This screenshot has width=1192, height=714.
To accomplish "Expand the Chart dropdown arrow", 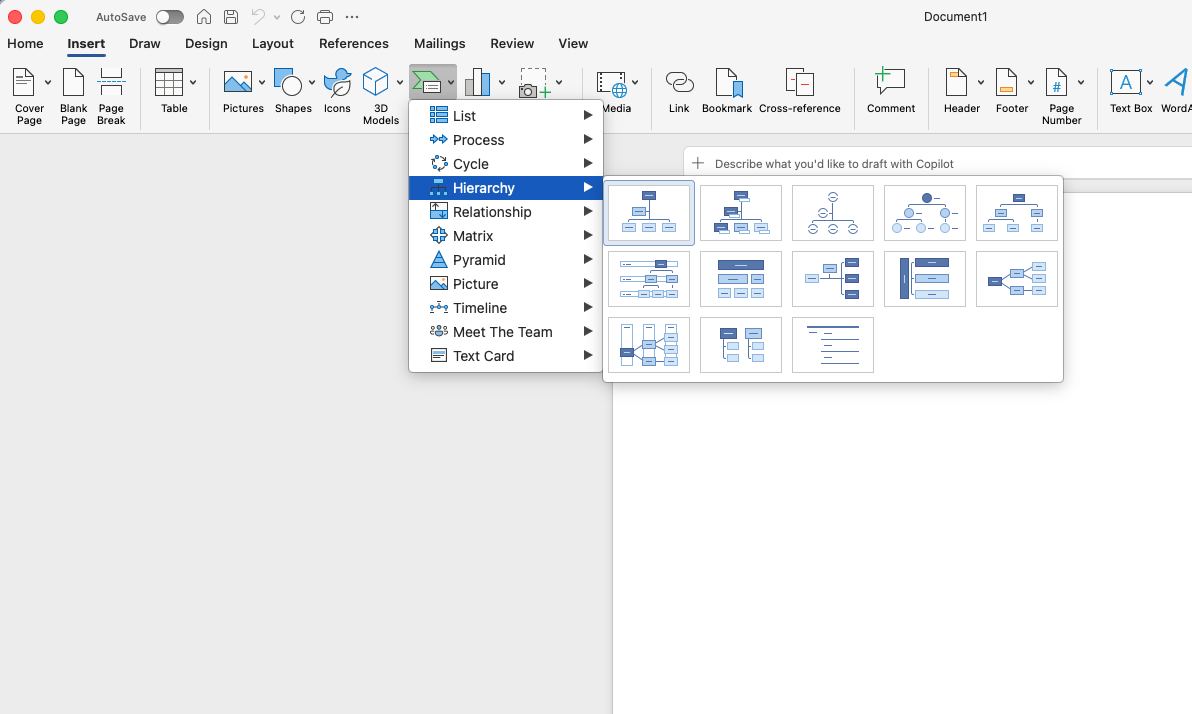I will pyautogui.click(x=502, y=82).
